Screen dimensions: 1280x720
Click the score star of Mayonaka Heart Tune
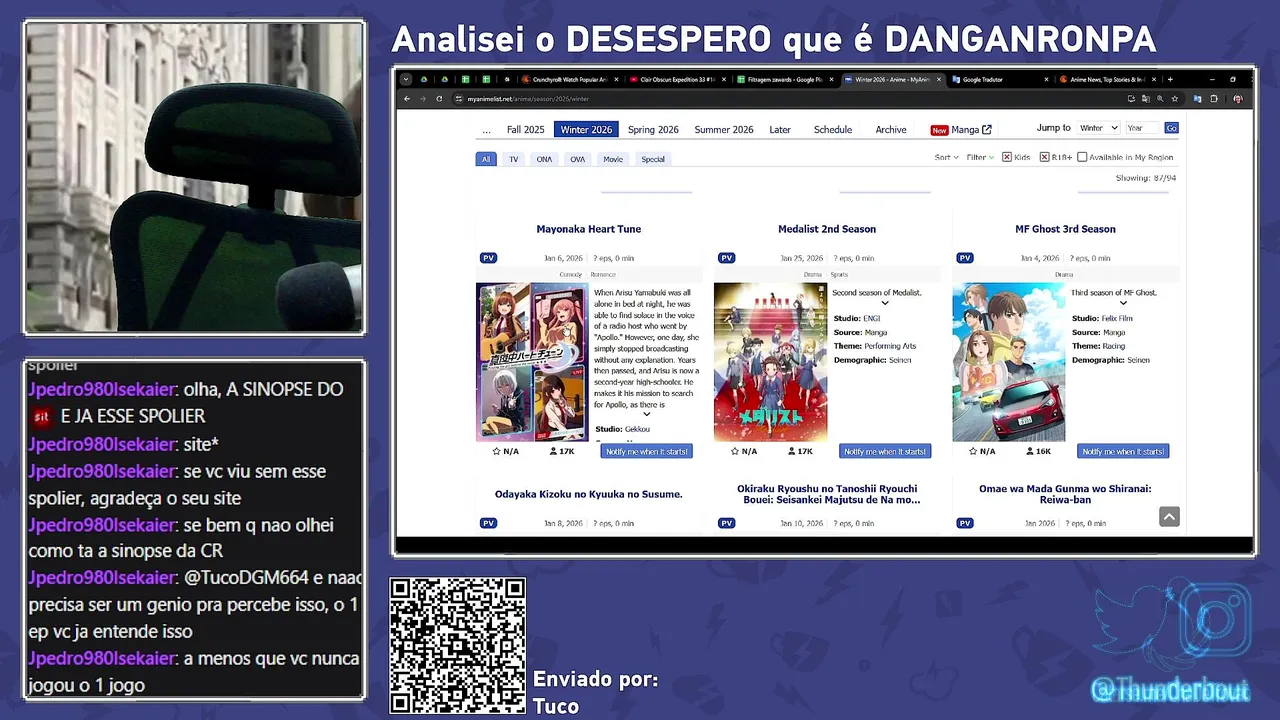pyautogui.click(x=496, y=451)
